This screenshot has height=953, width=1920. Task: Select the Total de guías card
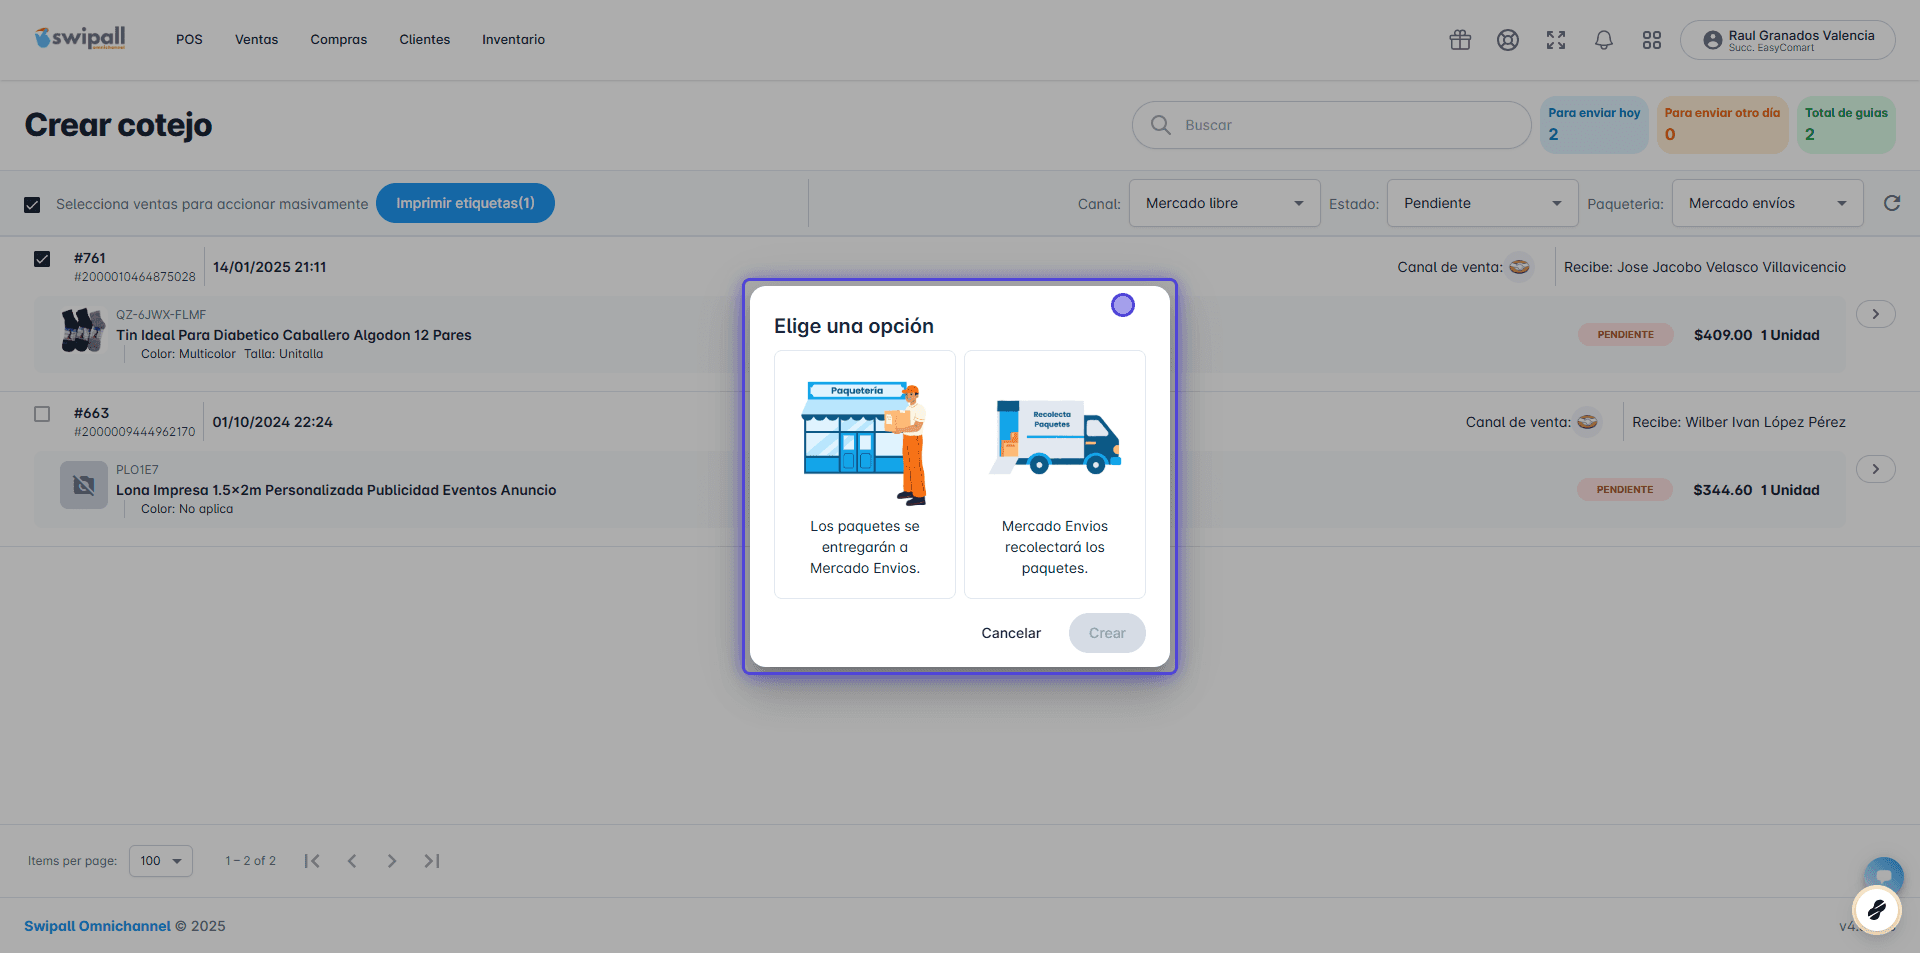pos(1846,125)
